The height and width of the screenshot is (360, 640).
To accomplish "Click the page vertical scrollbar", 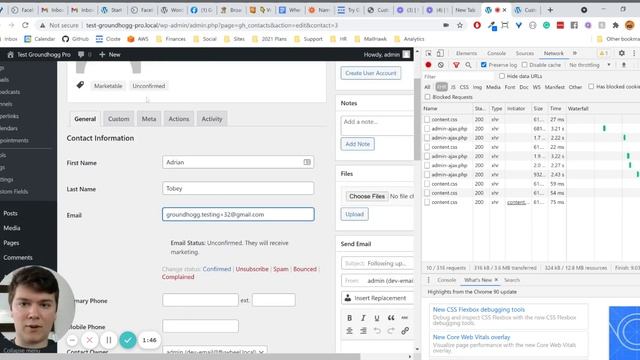I will pyautogui.click(x=417, y=118).
